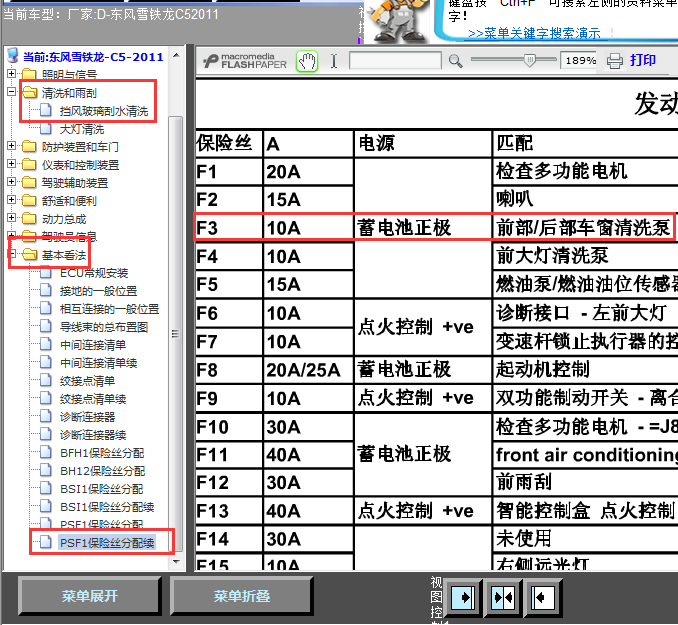Expand the 动力总成 tree node
The height and width of the screenshot is (625, 678).
12,218
